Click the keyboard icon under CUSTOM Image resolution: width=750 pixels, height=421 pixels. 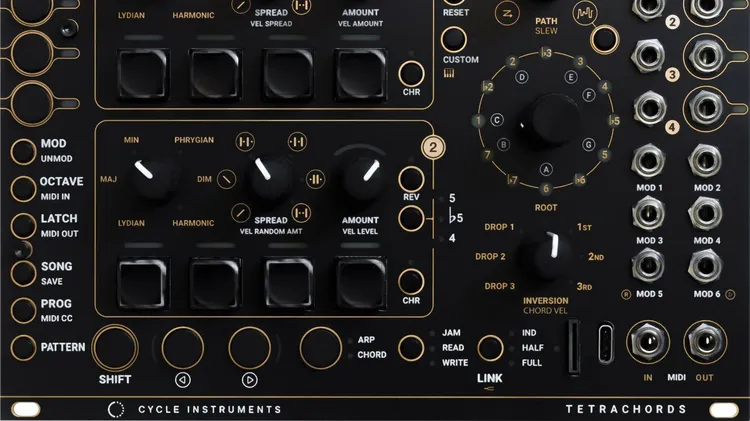[449, 73]
